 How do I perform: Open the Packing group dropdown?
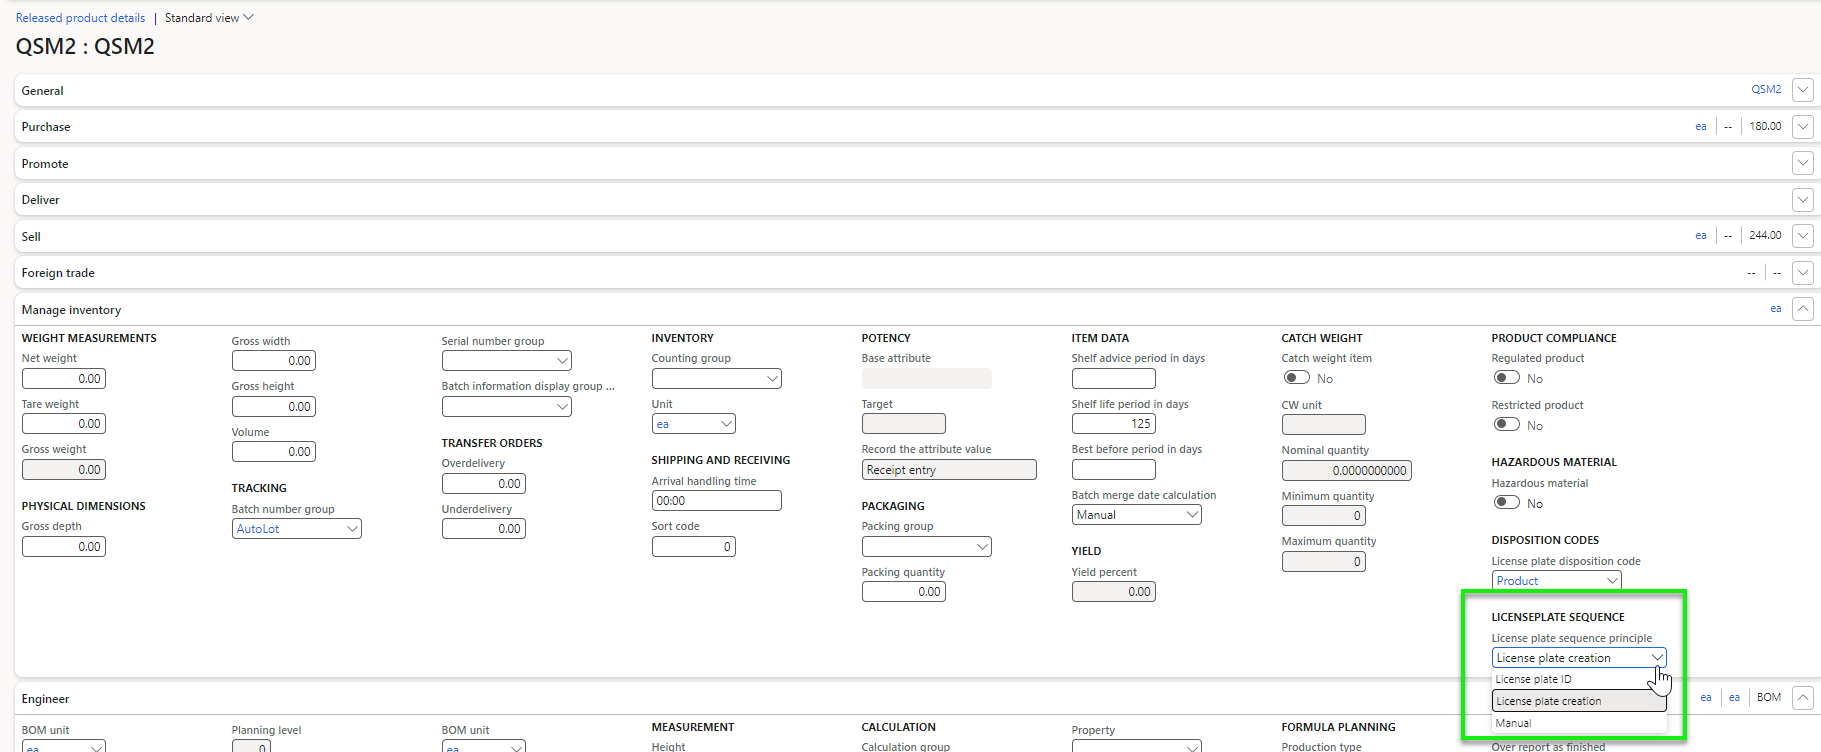(x=982, y=546)
